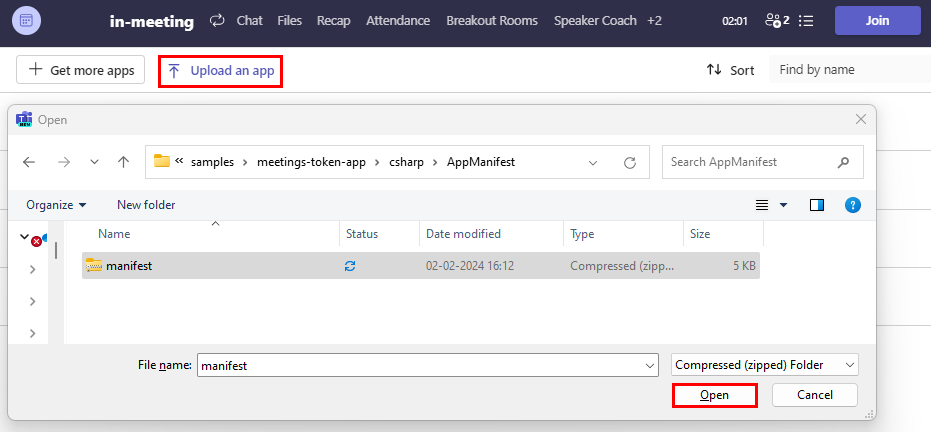Click the manifest zip file icon
The height and width of the screenshot is (432, 931).
click(94, 265)
